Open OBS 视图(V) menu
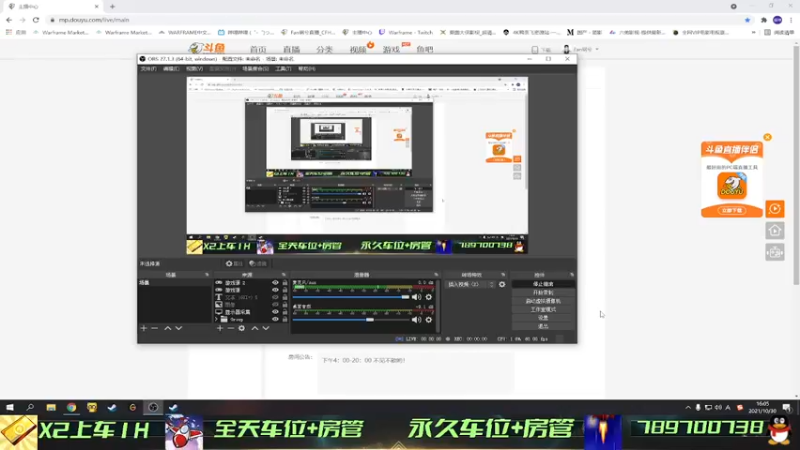800x450 pixels. [194, 69]
